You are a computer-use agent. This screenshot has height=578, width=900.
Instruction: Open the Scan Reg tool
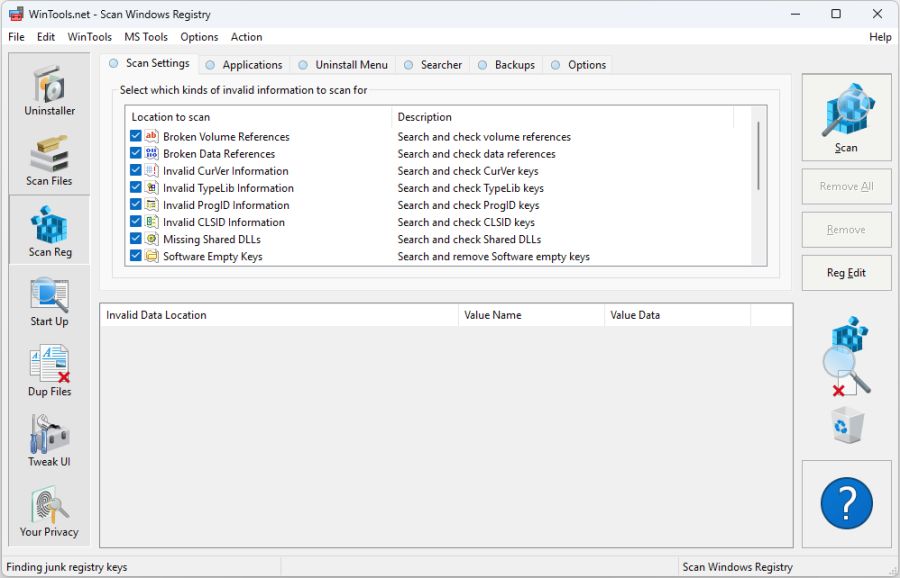48,232
